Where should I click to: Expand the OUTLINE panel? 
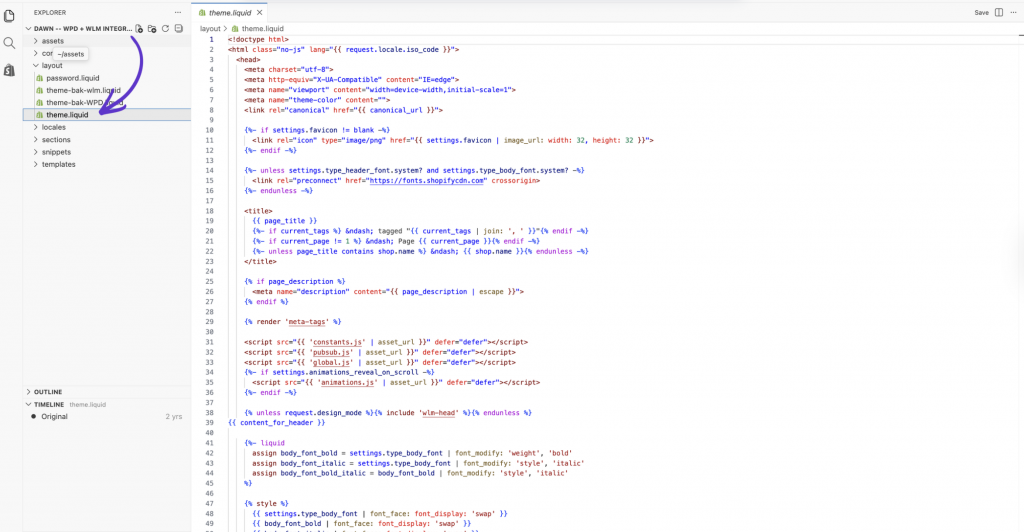29,392
